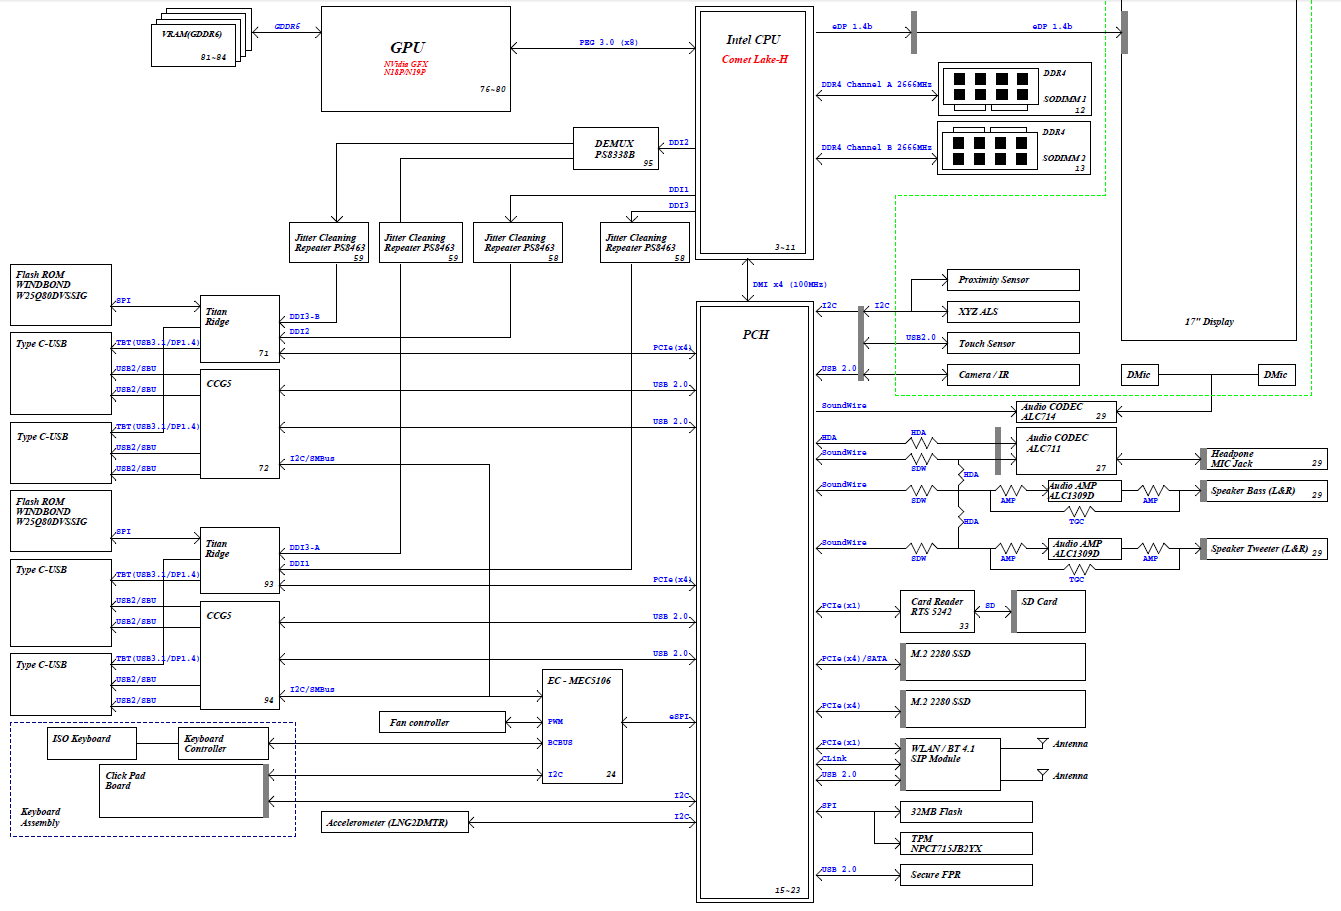Select the EC - MEC5106 block
The image size is (1341, 911).
pyautogui.click(x=582, y=726)
